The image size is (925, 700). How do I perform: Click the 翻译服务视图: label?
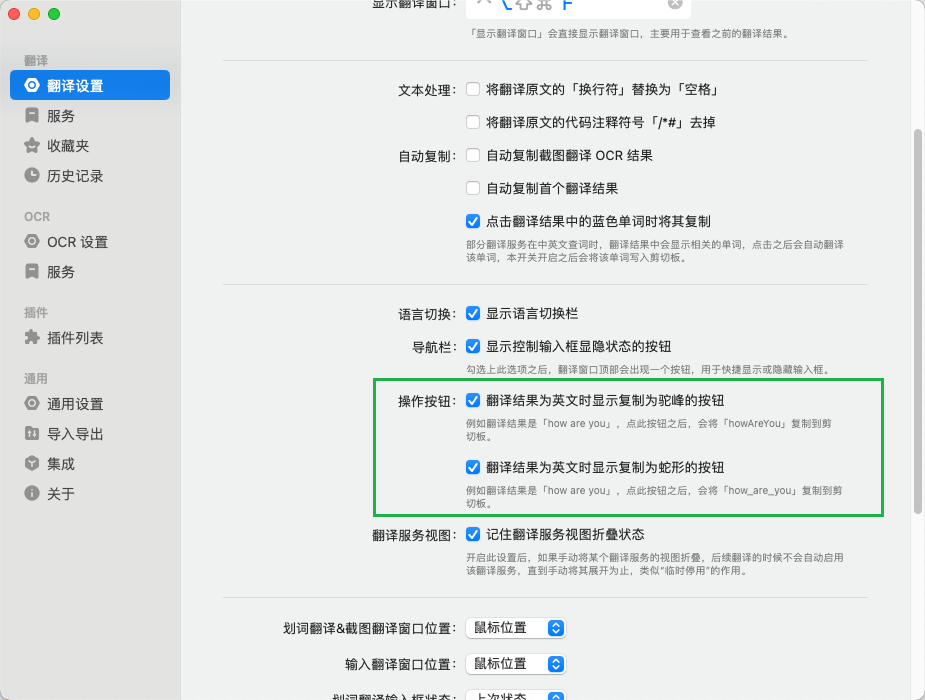pos(415,535)
